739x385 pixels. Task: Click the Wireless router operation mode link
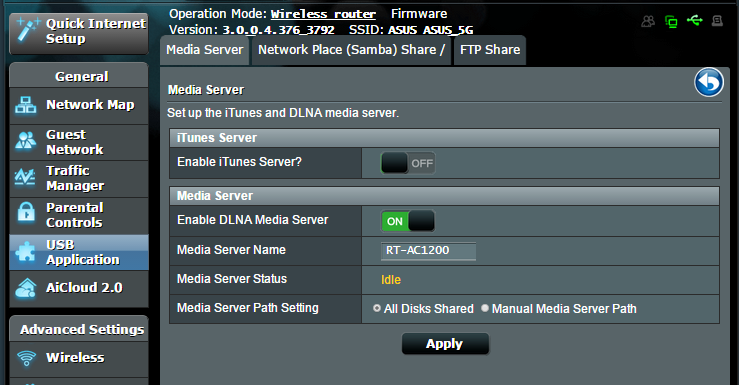click(x=323, y=14)
